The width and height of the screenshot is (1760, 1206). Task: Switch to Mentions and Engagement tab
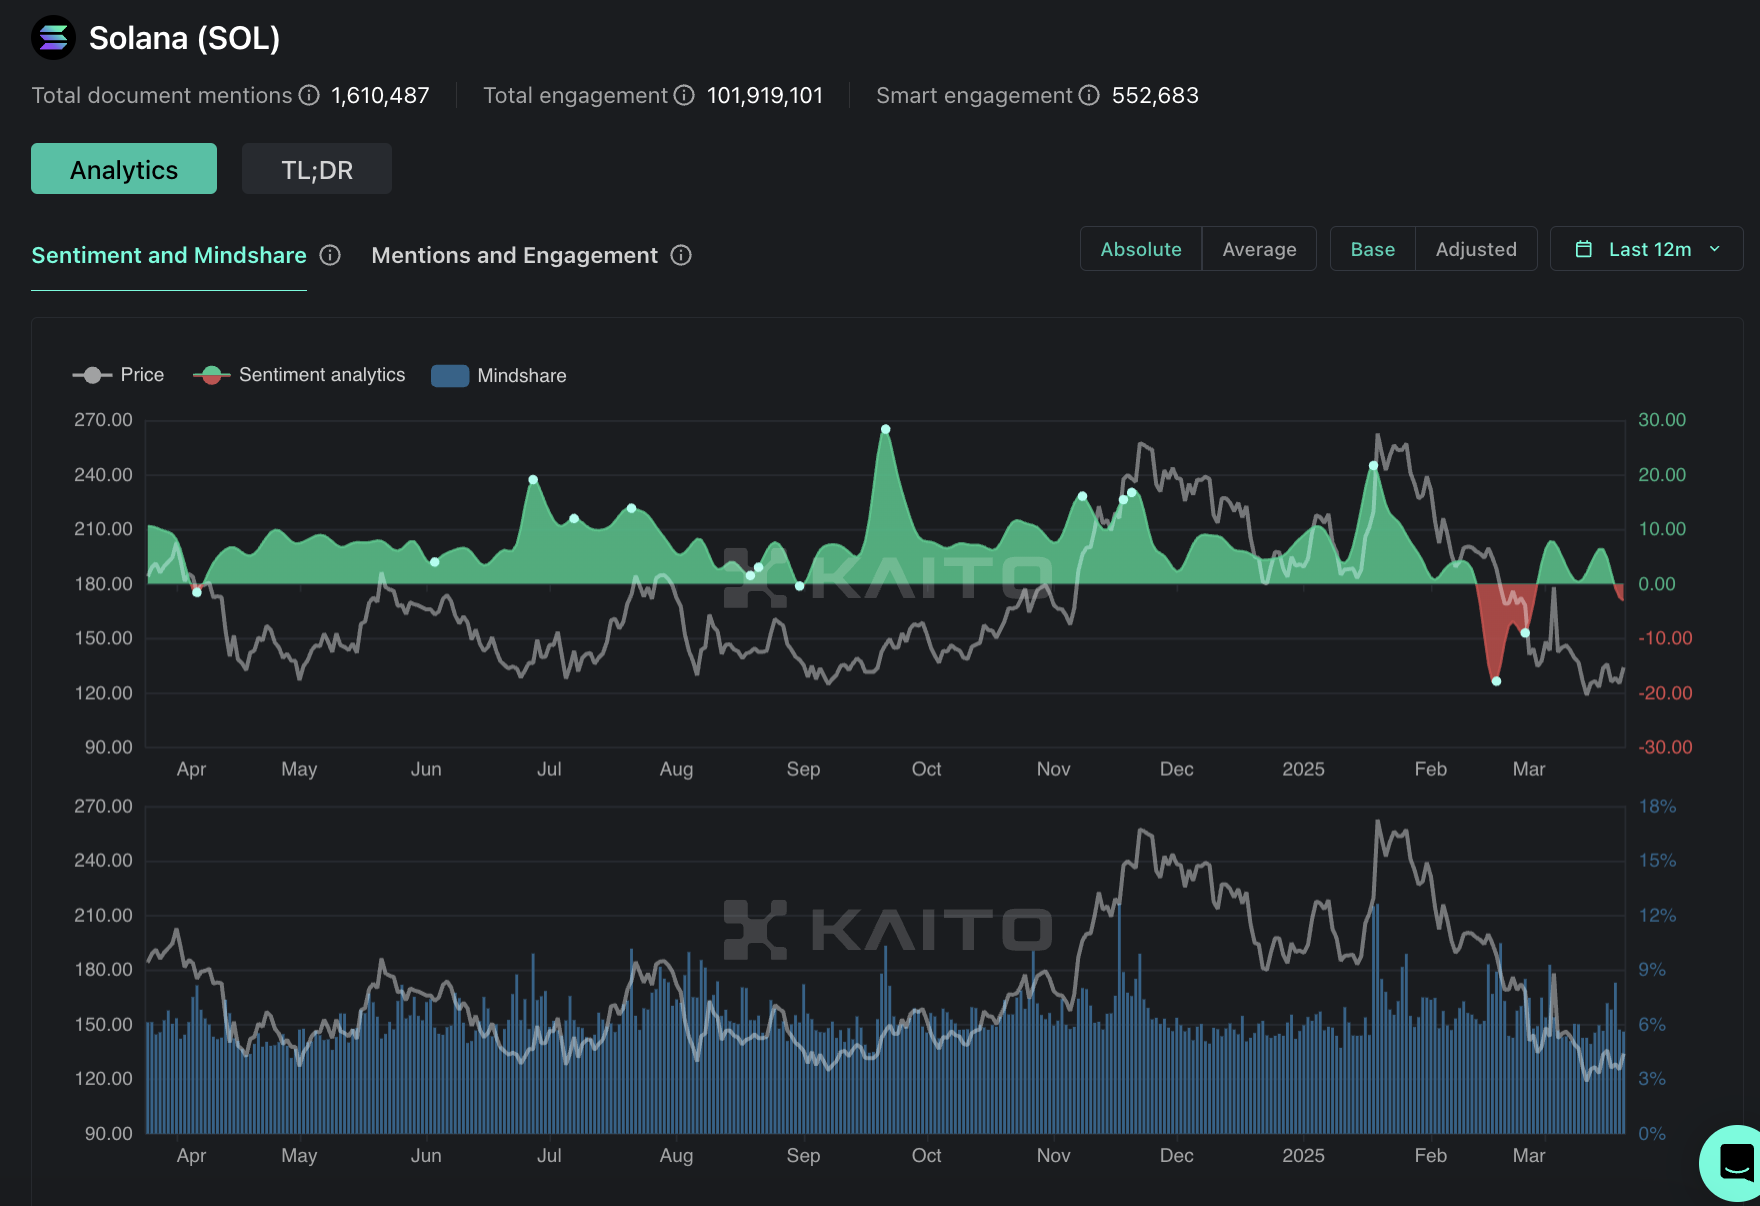point(515,256)
